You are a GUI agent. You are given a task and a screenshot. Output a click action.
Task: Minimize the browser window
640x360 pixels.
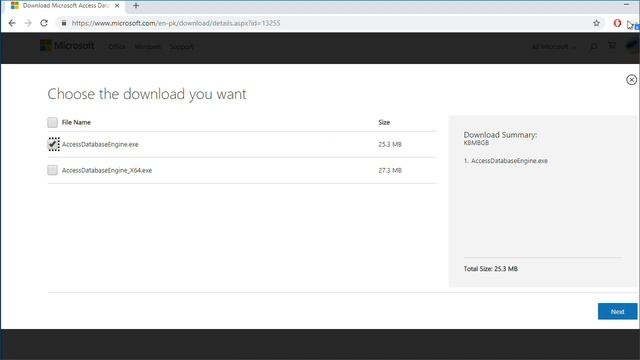627,4
